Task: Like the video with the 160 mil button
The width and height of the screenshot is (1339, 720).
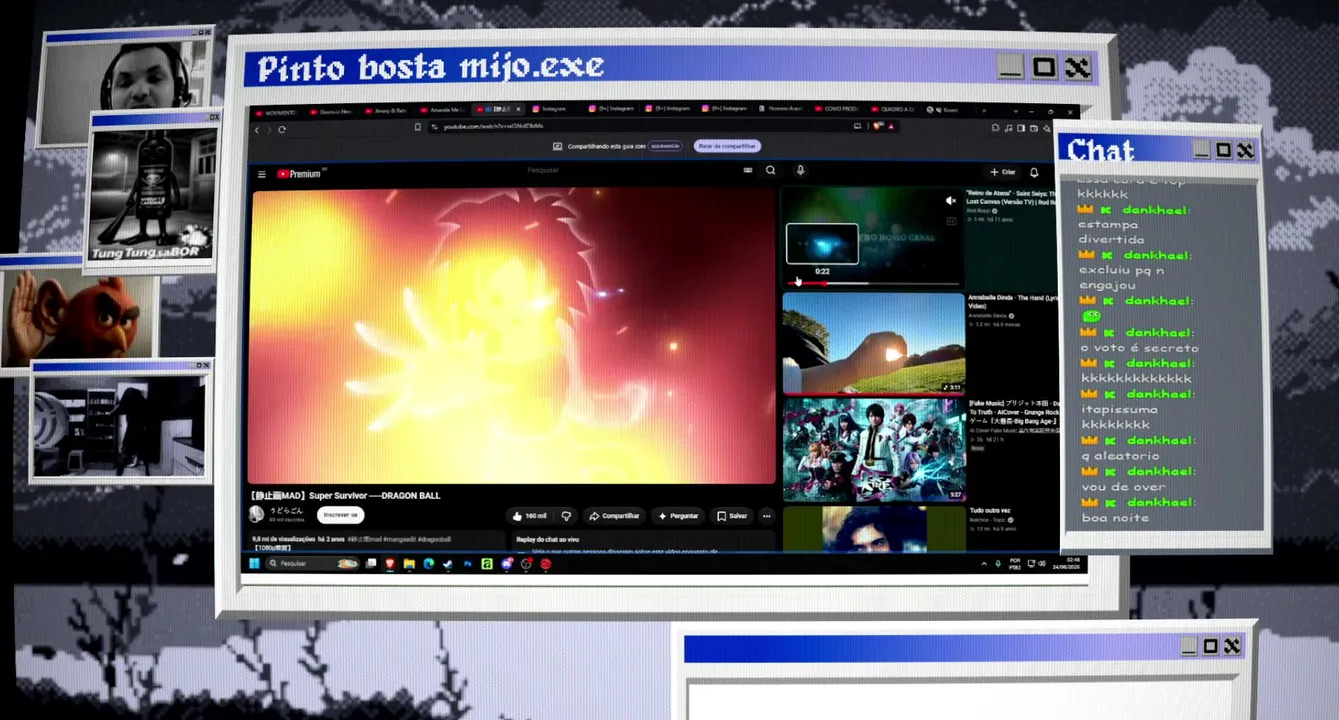Action: pos(530,516)
